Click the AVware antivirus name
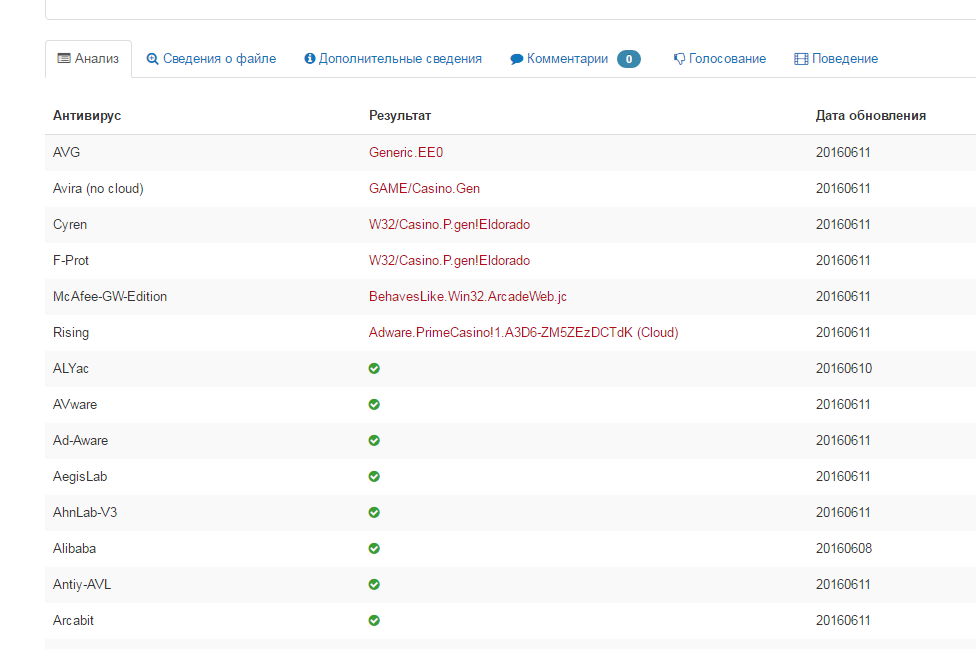This screenshot has width=976, height=649. tap(75, 404)
